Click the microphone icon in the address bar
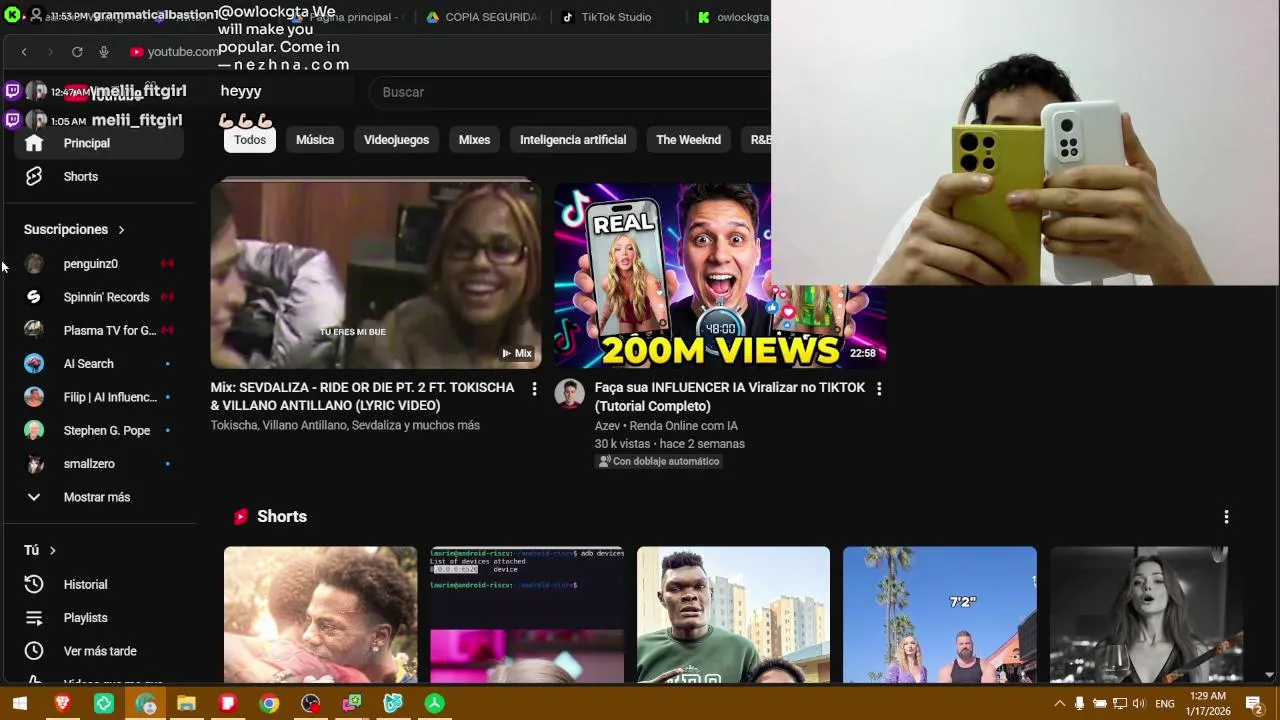Screen dimensions: 1280x720 click(x=104, y=52)
